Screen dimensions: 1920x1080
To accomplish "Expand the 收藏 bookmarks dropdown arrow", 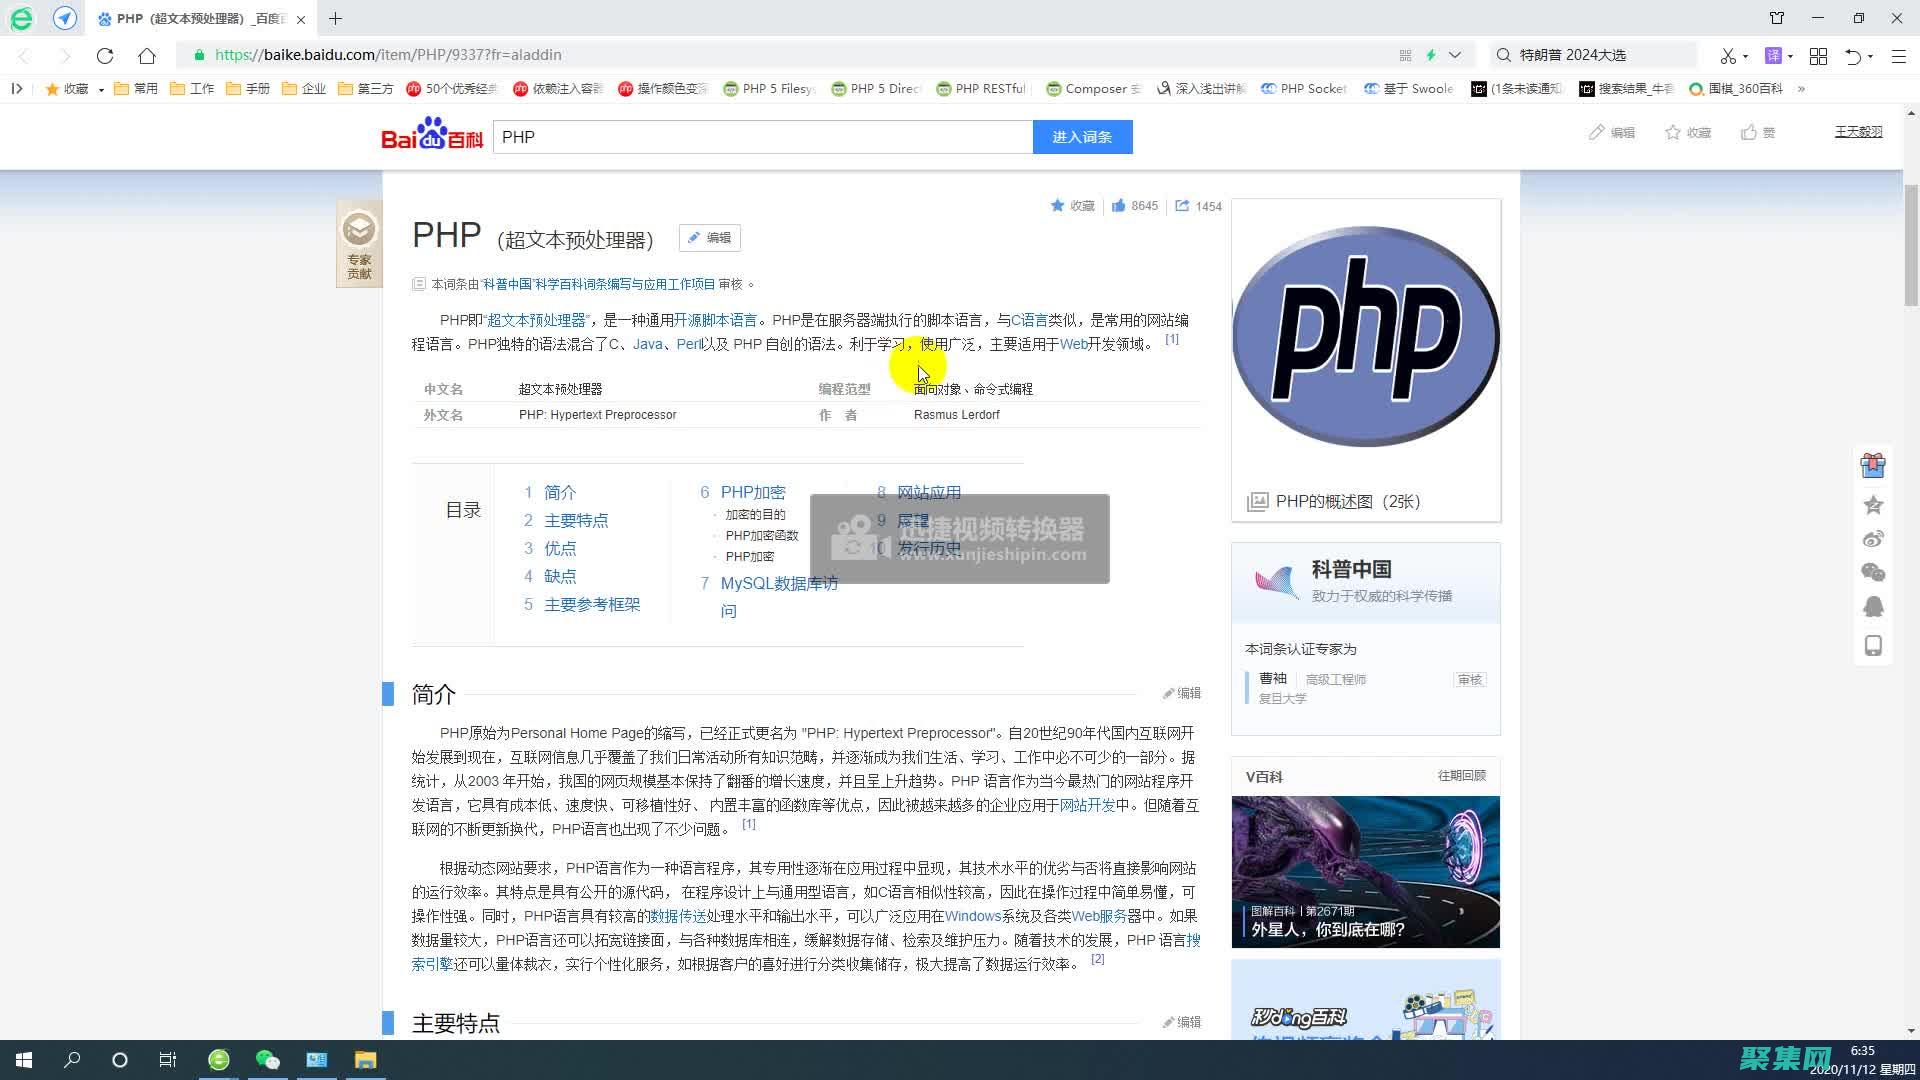I will click(x=101, y=88).
